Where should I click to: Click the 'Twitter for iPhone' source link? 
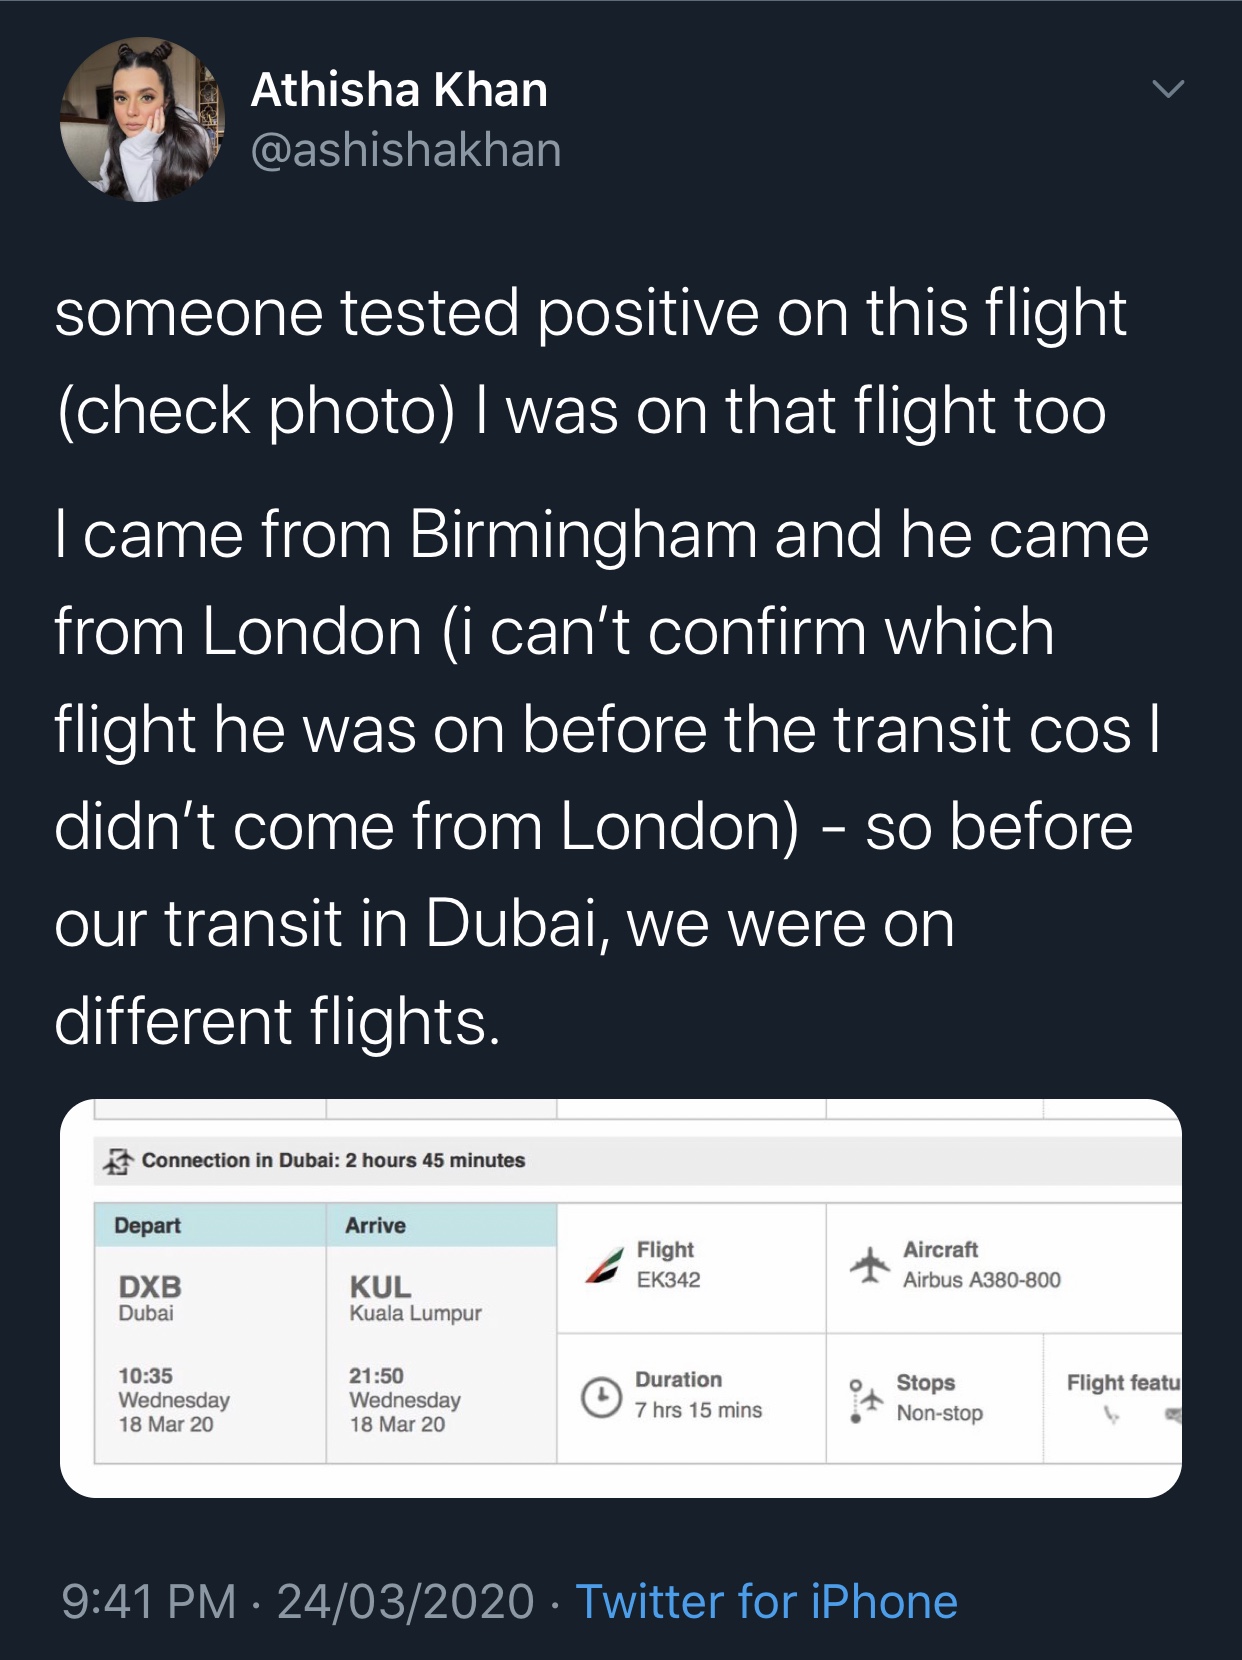pos(766,1601)
